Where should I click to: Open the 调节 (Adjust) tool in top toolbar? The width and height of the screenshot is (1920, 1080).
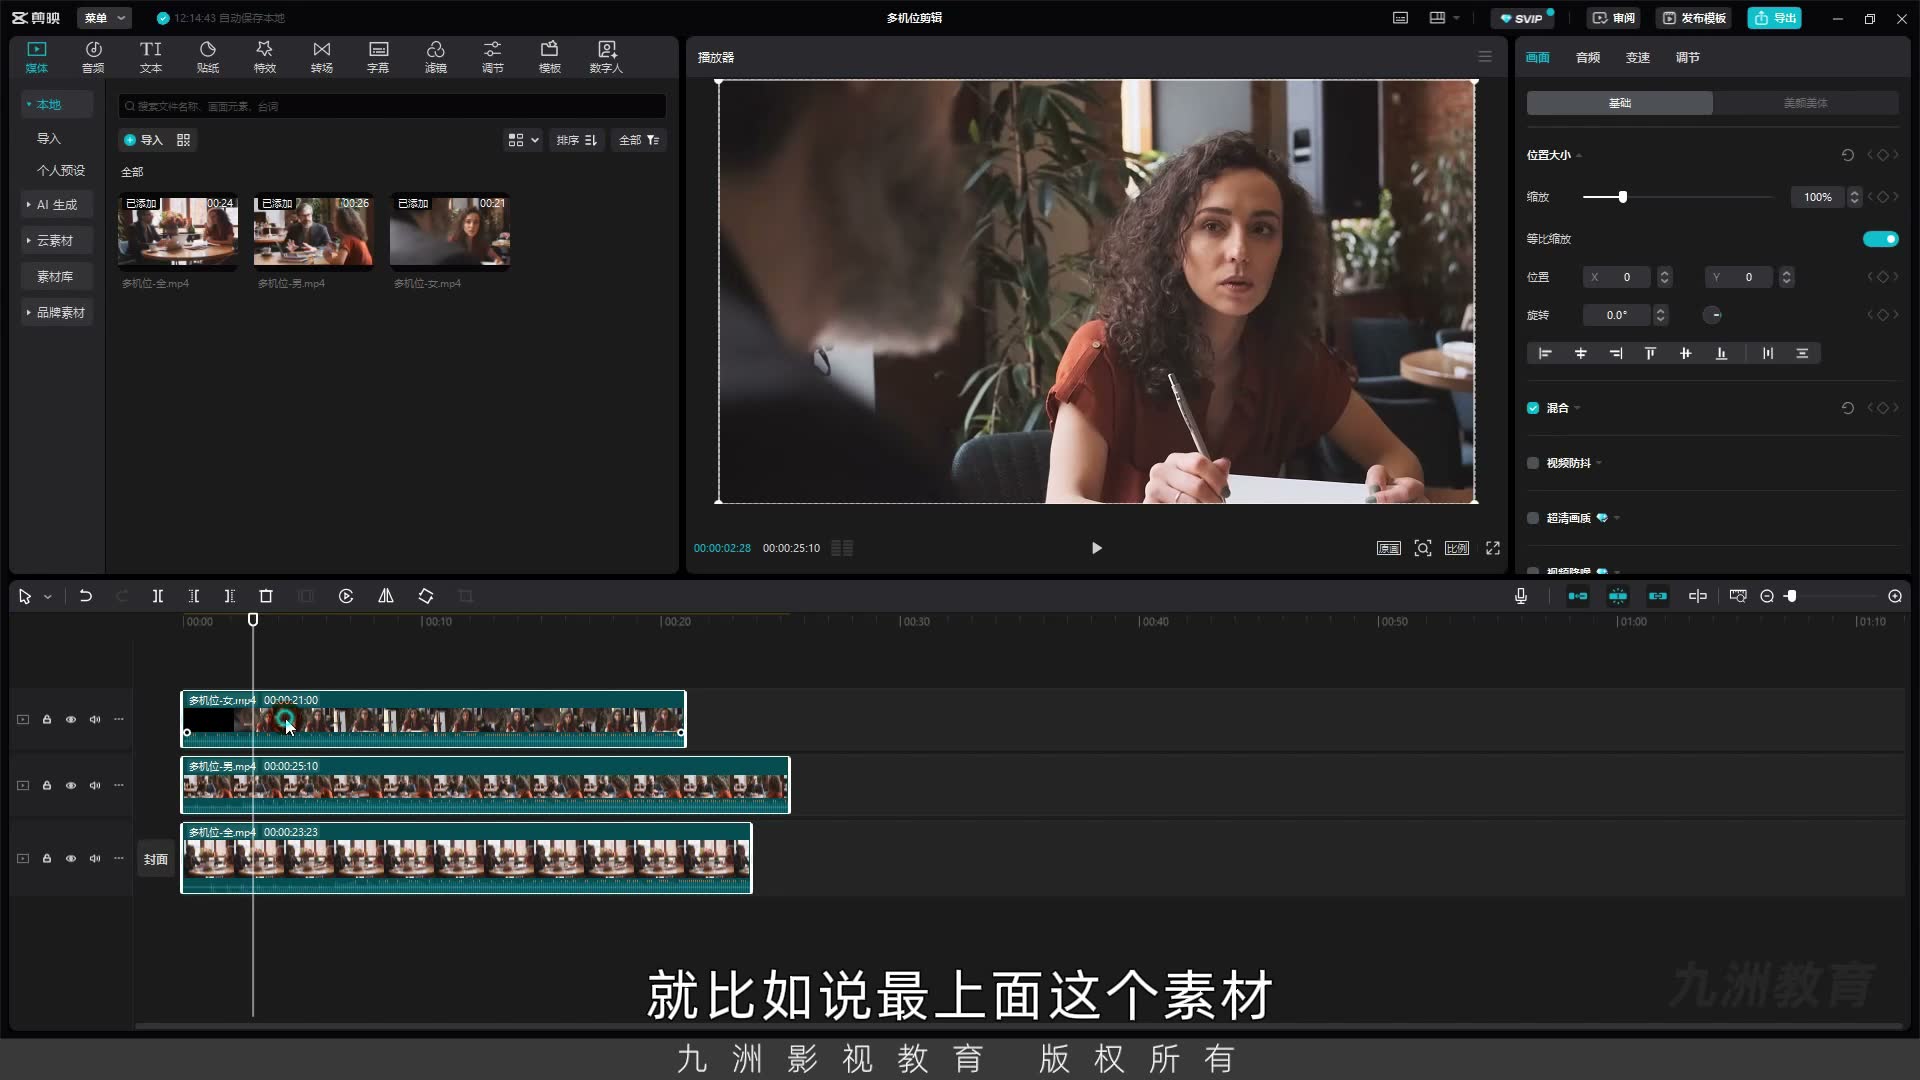(493, 57)
